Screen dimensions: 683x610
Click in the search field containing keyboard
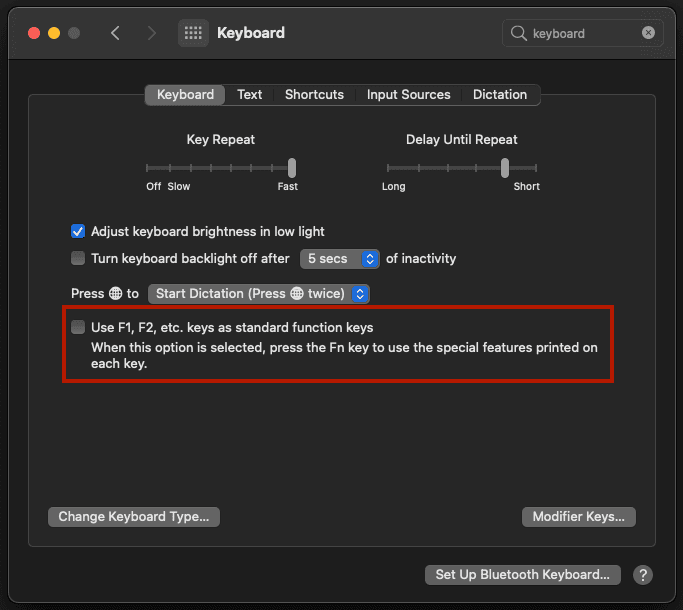click(582, 33)
